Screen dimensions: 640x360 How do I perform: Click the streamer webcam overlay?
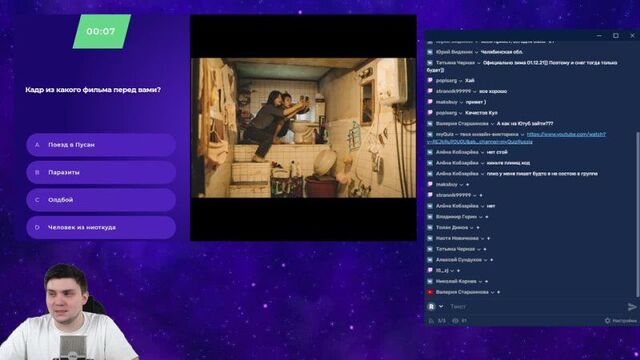(68, 312)
